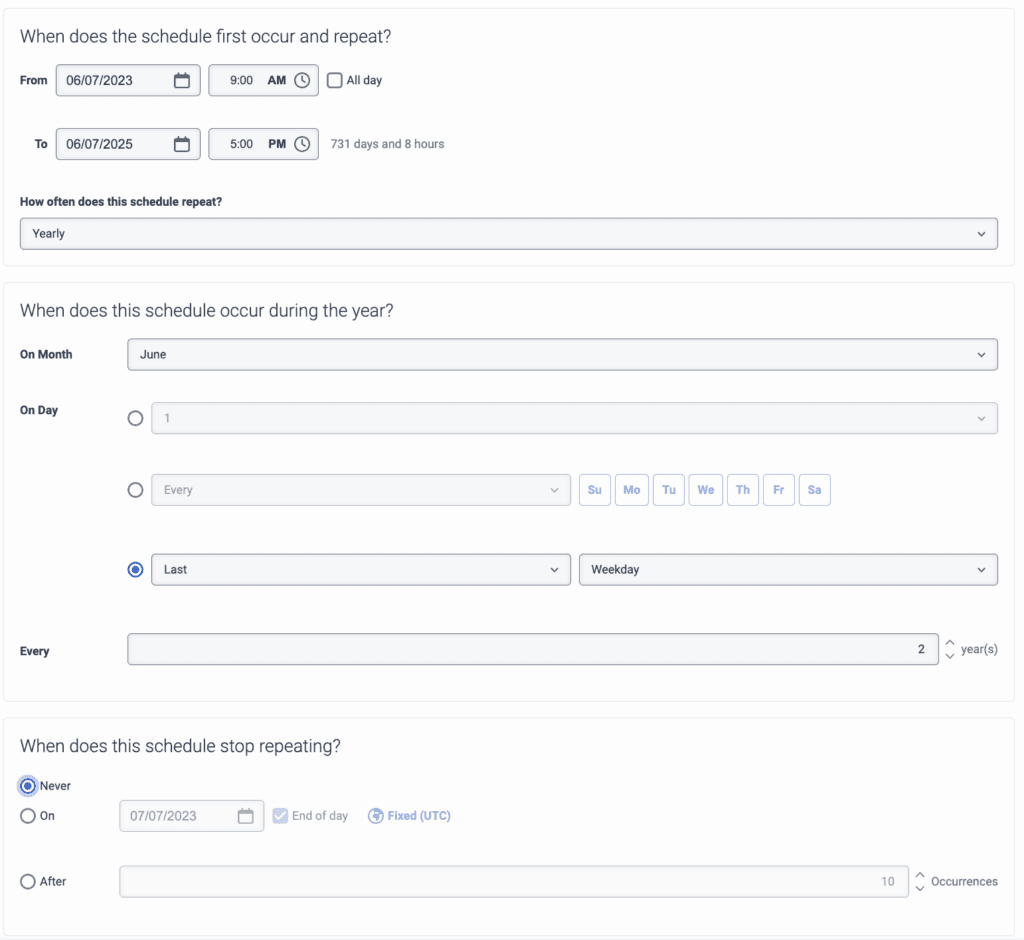
Task: Click the globe icon next to Fixed (UTC)
Action: point(376,816)
